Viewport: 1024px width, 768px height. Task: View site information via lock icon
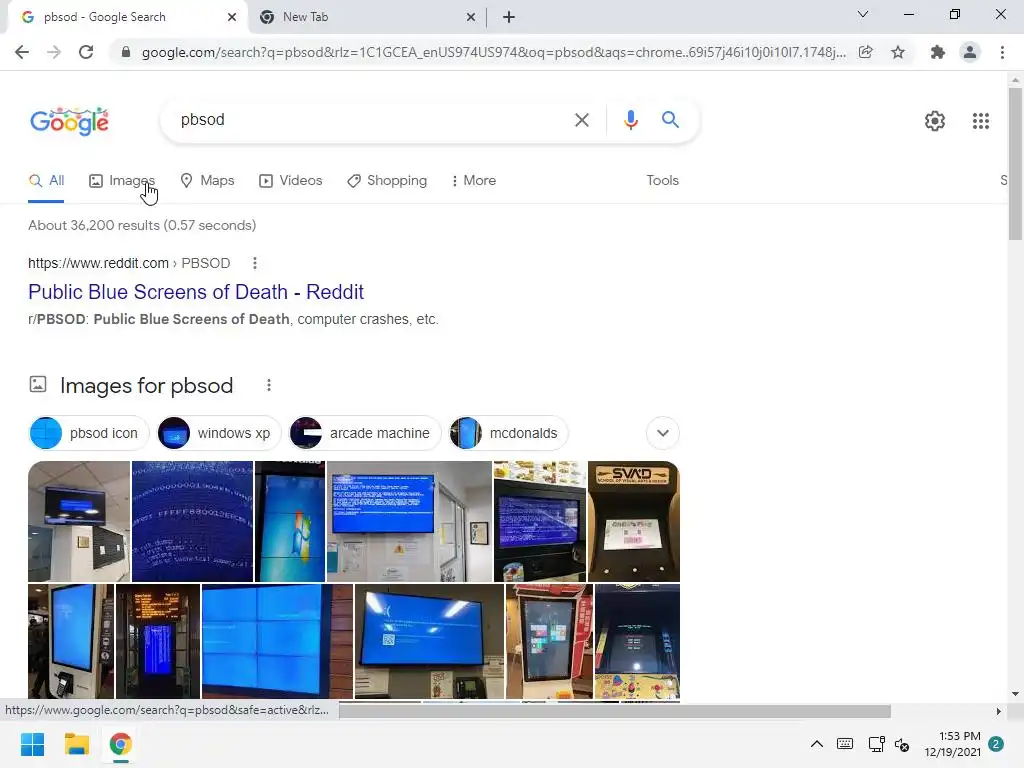coord(126,52)
